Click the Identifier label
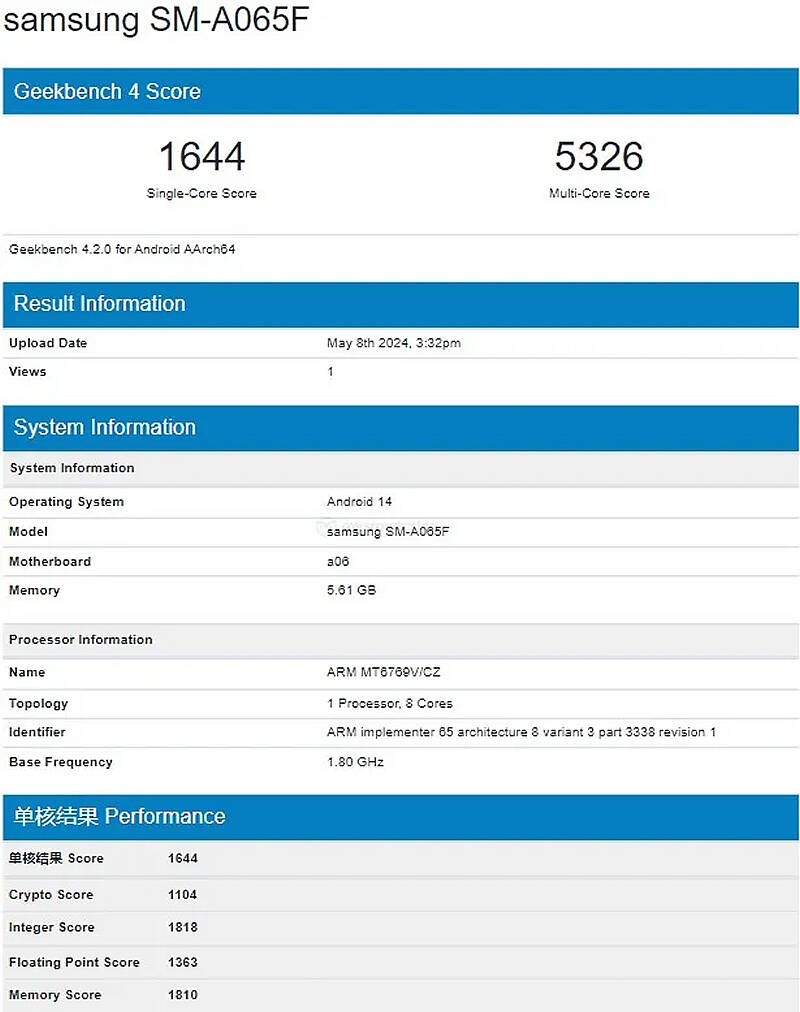The height and width of the screenshot is (1012, 800). point(37,732)
